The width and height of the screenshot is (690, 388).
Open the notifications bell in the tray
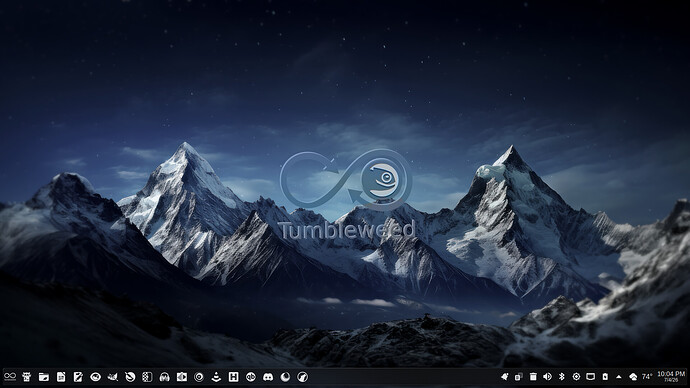click(505, 377)
